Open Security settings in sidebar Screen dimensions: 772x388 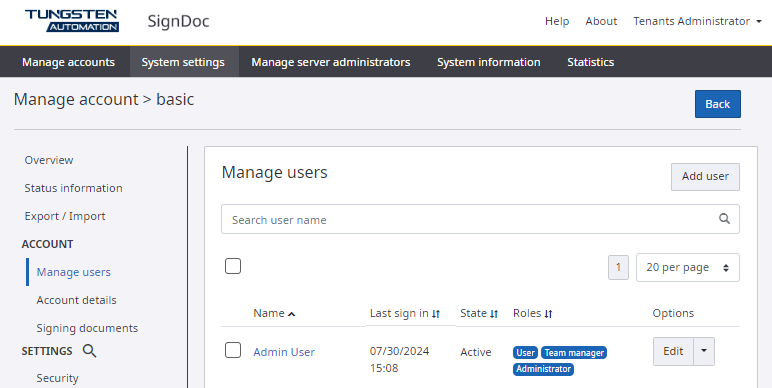(x=57, y=378)
